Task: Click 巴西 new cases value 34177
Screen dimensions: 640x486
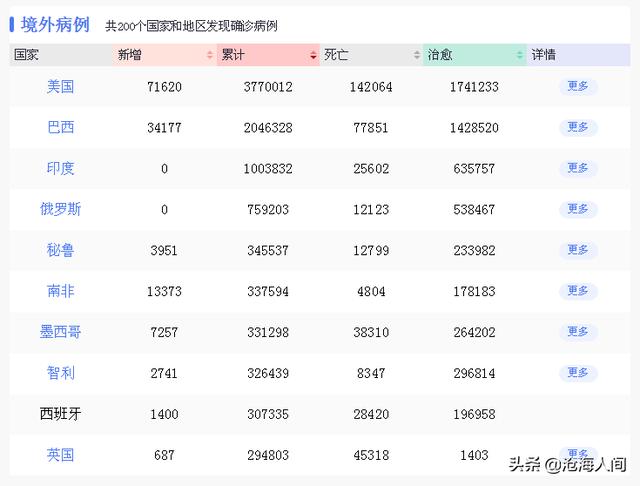Action: (x=164, y=128)
